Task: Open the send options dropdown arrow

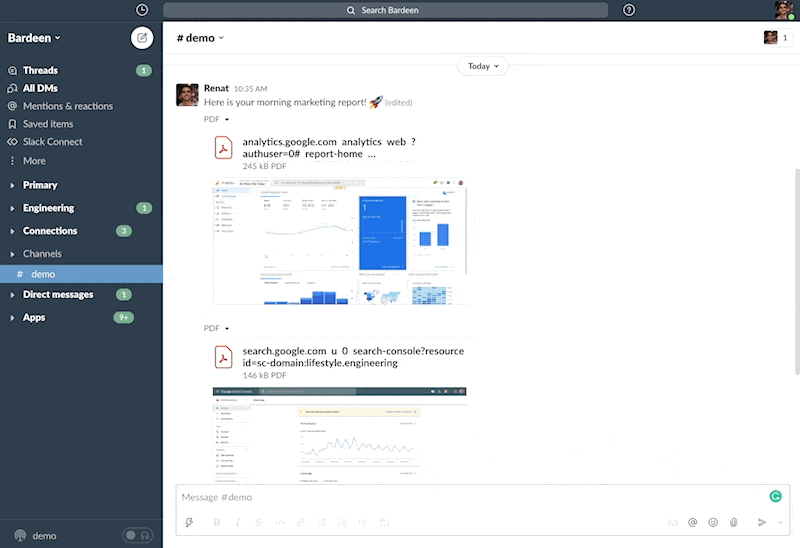Action: point(780,522)
